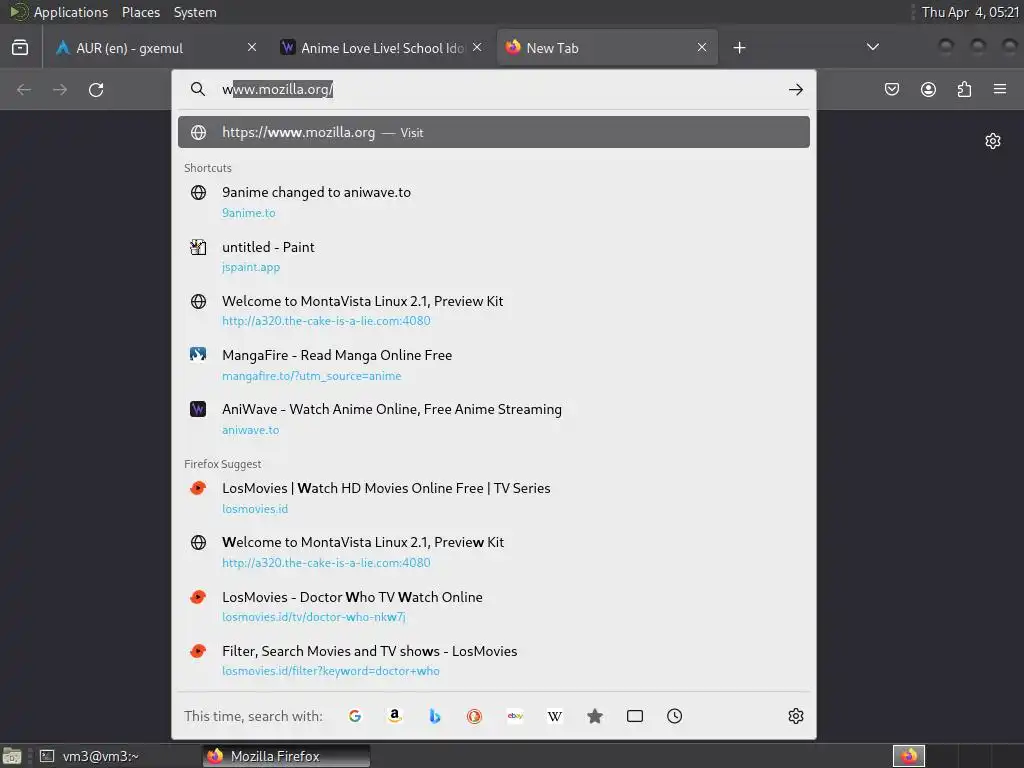The image size is (1024, 768).
Task: Click the 9anime.to URL text
Action: [248, 213]
